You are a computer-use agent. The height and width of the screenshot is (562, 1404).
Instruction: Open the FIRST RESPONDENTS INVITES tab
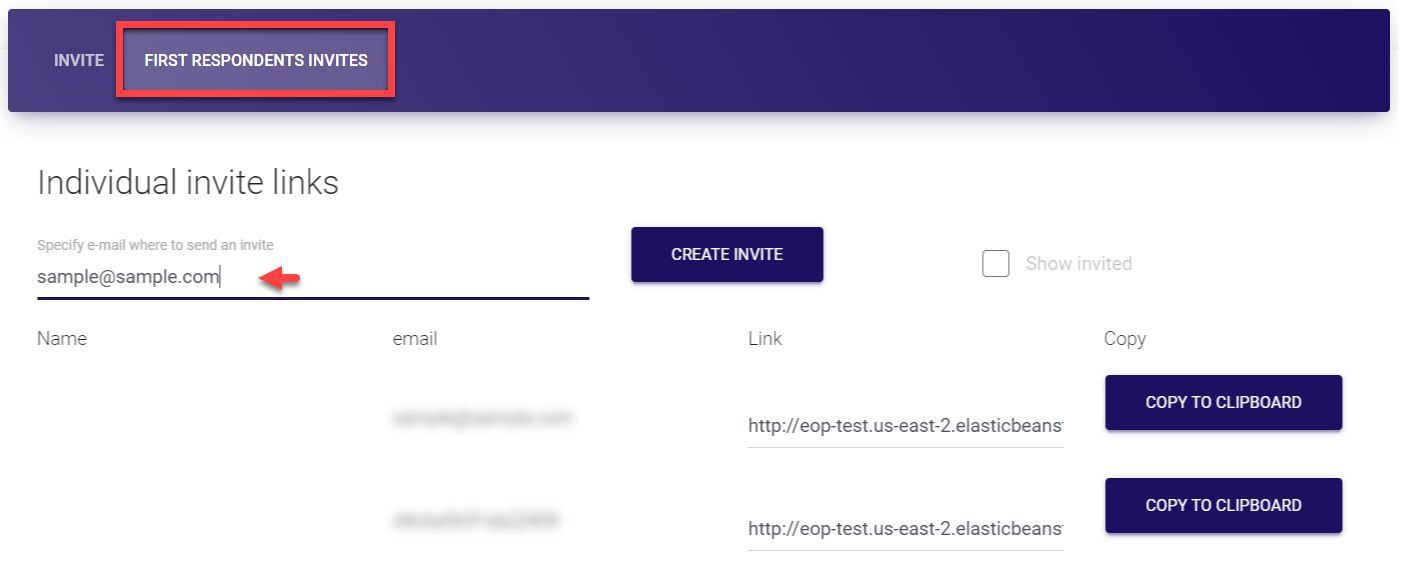click(256, 60)
